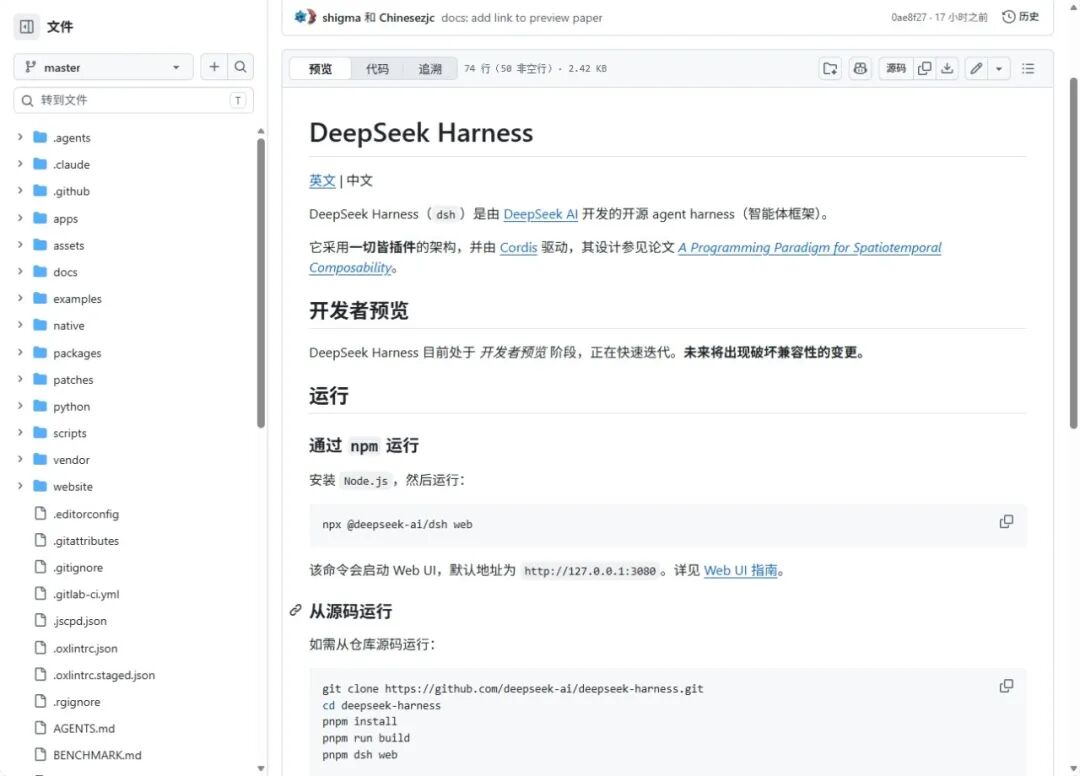Open the vendor folder row

point(134,460)
